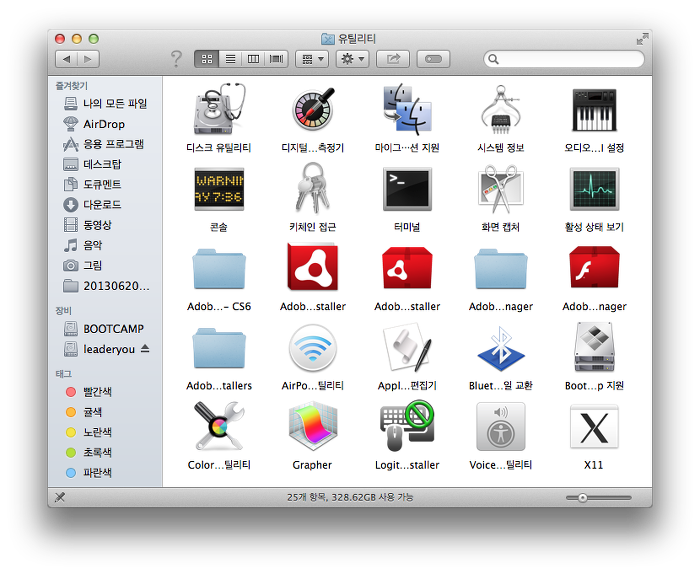Viewport: 700px width, 574px height.
Task: Switch to icon view mode
Action: tap(207, 59)
